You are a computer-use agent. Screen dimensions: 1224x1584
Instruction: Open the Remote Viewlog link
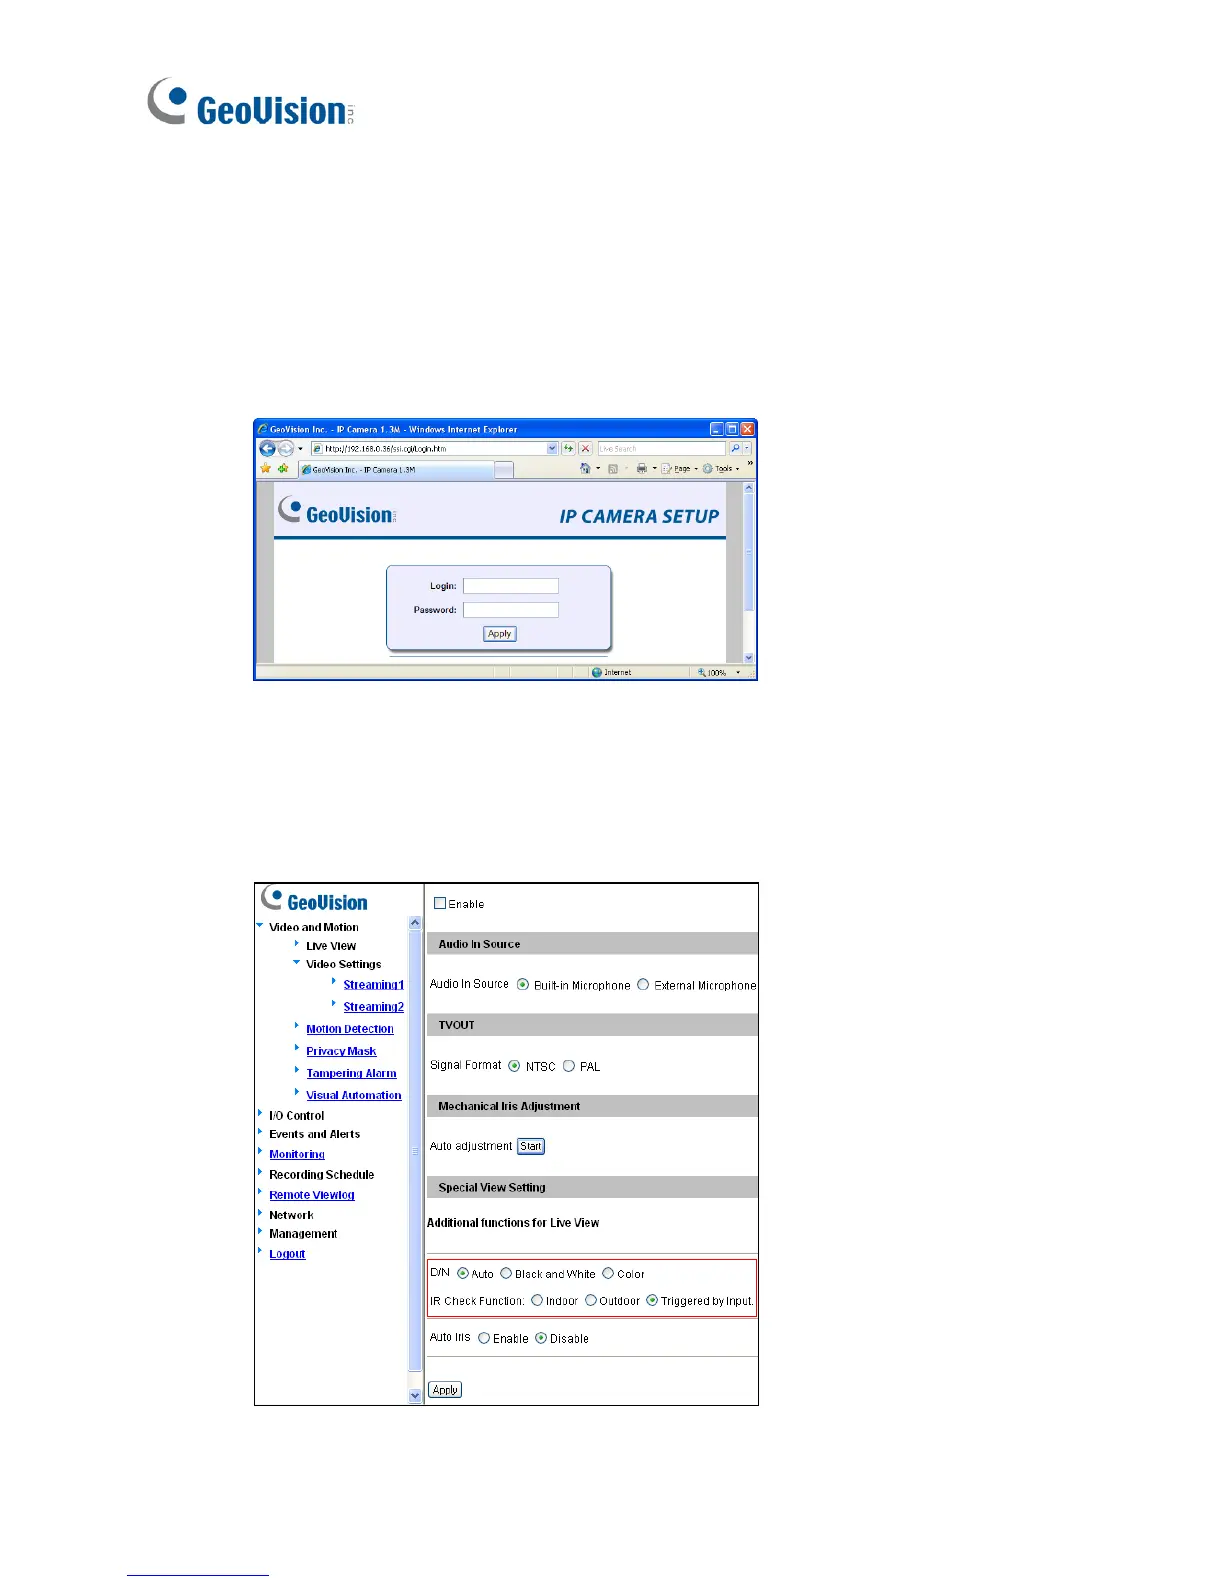pos(312,1195)
